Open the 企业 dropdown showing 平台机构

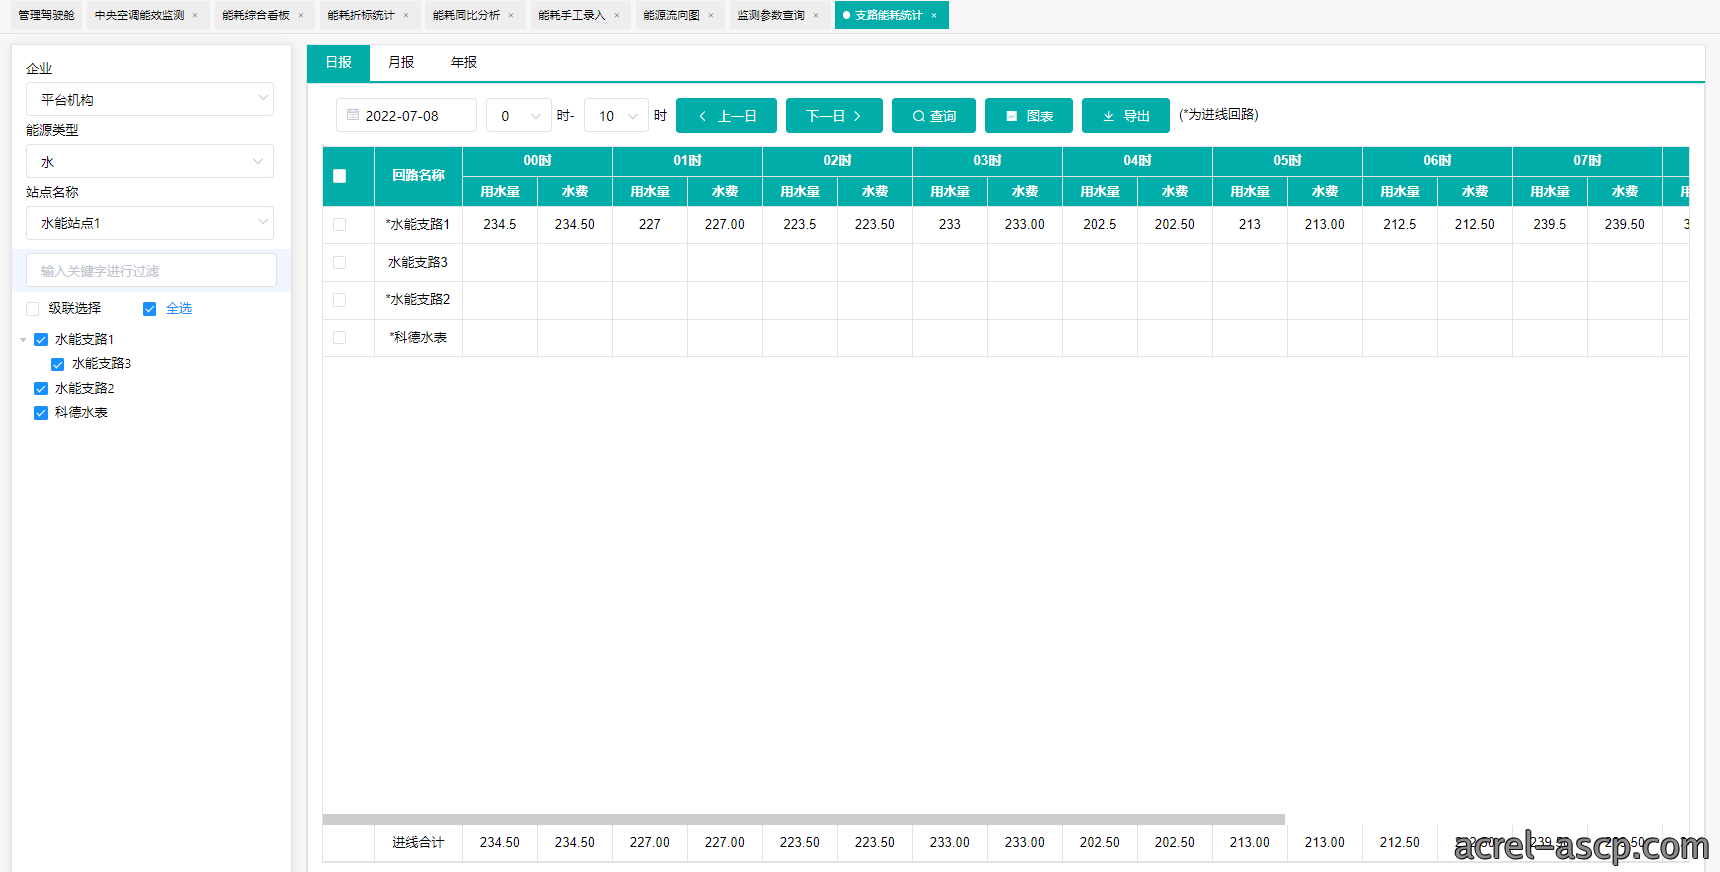pos(150,99)
